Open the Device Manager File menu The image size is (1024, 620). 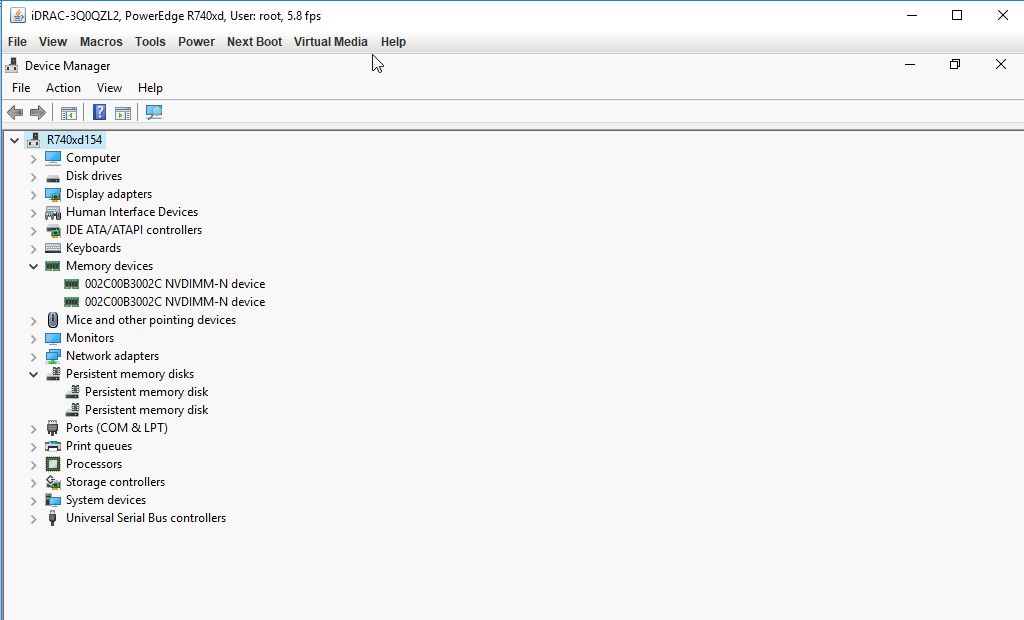(21, 88)
